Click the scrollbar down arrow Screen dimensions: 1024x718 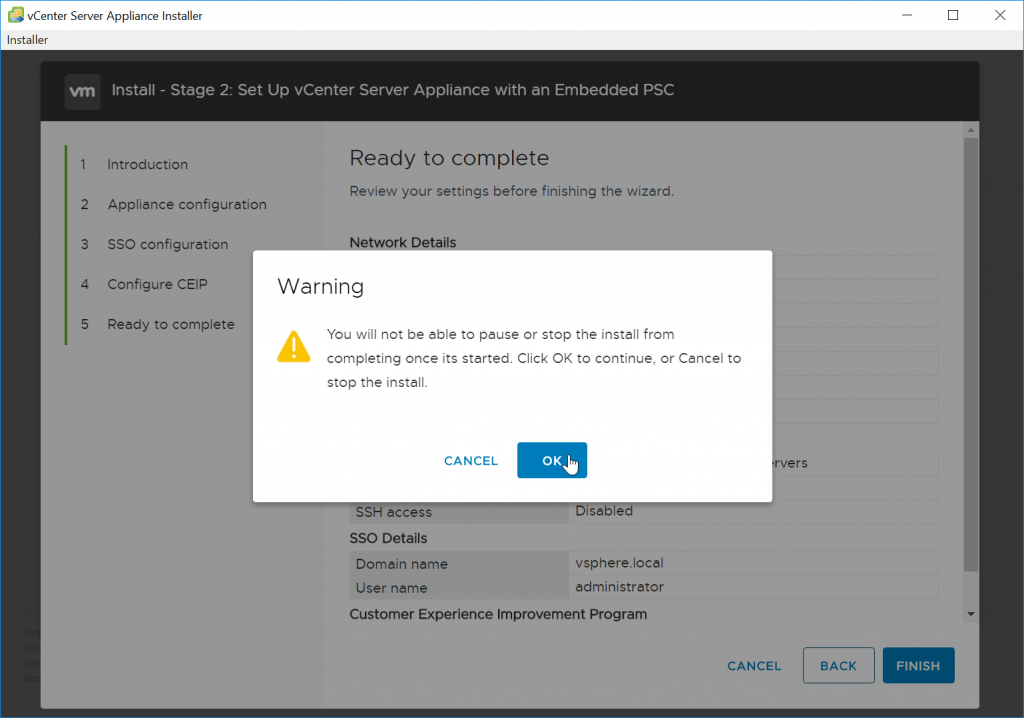[x=971, y=614]
